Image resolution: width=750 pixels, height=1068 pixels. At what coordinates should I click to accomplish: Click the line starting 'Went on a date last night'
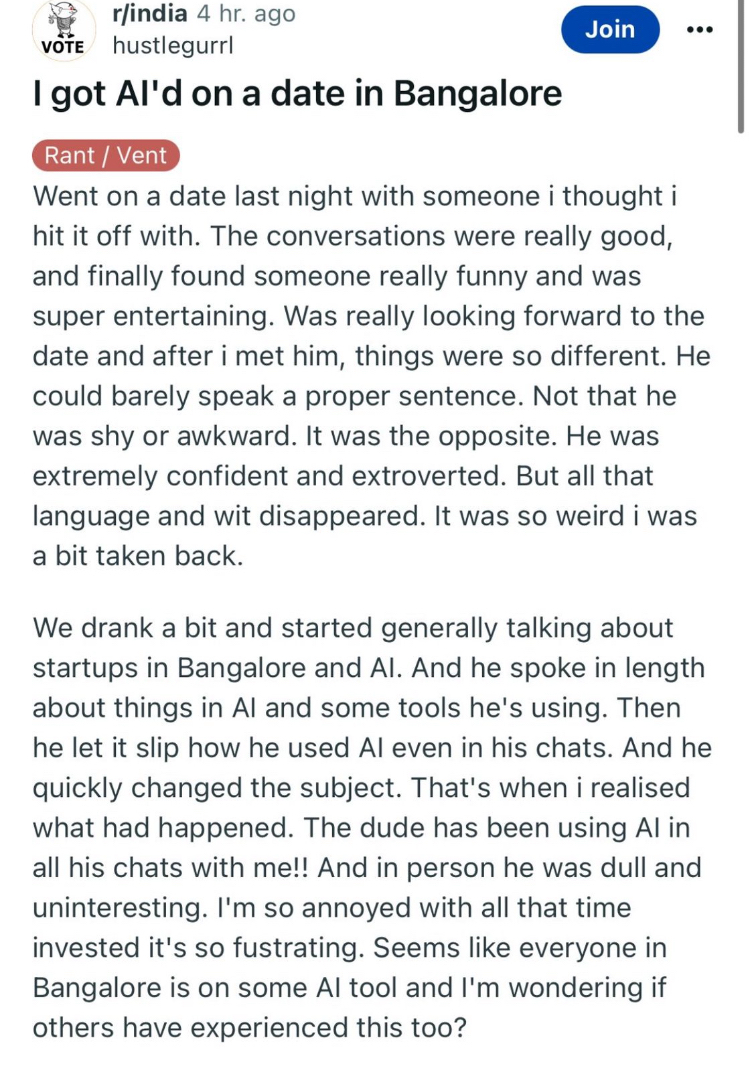355,197
